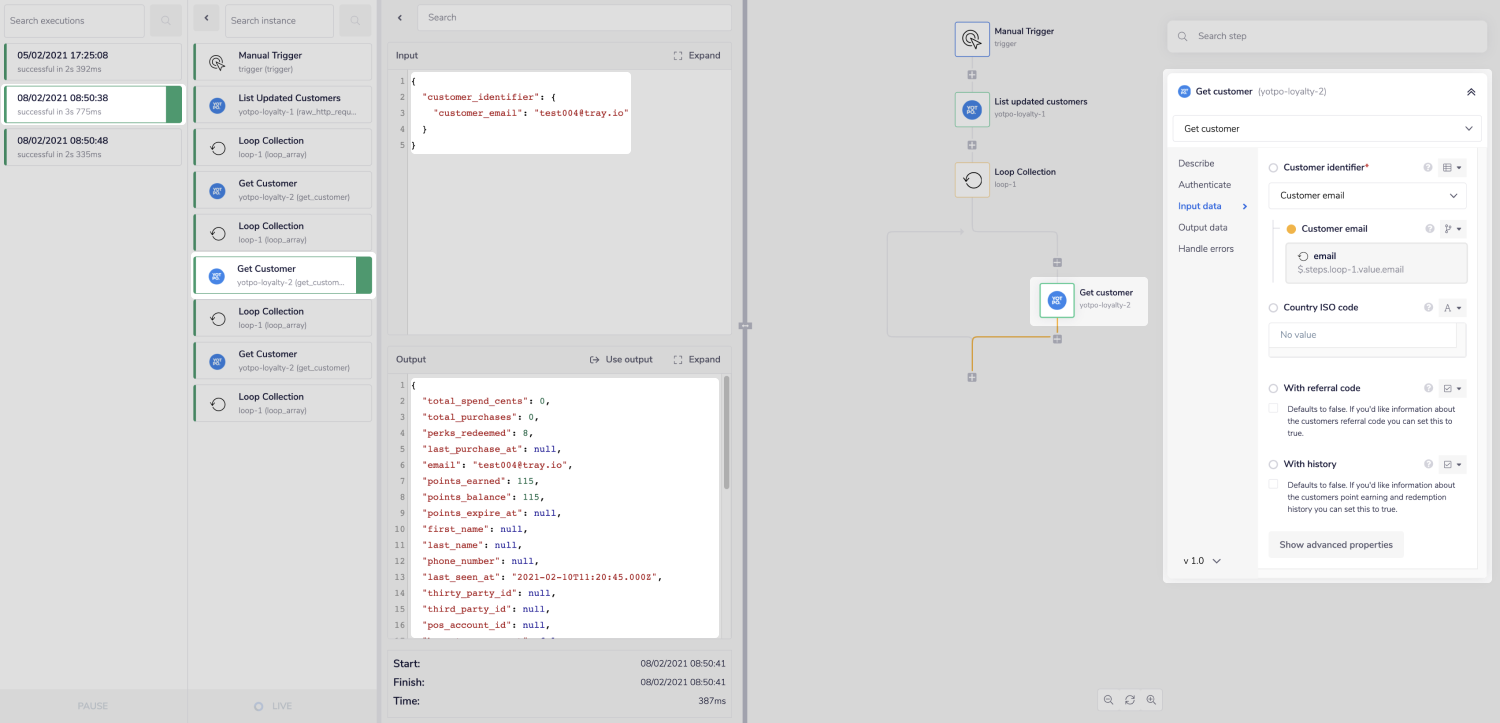Click the plus icon below List updated customers

click(x=971, y=144)
